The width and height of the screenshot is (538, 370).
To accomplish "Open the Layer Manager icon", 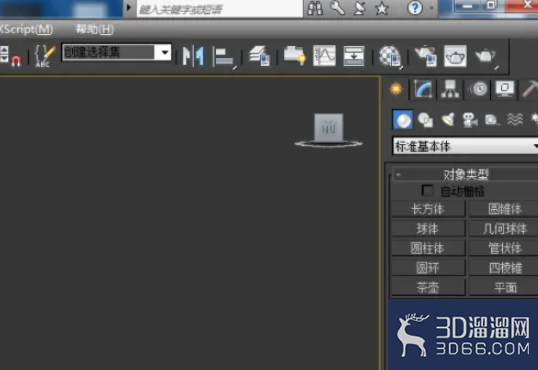I will coord(260,56).
